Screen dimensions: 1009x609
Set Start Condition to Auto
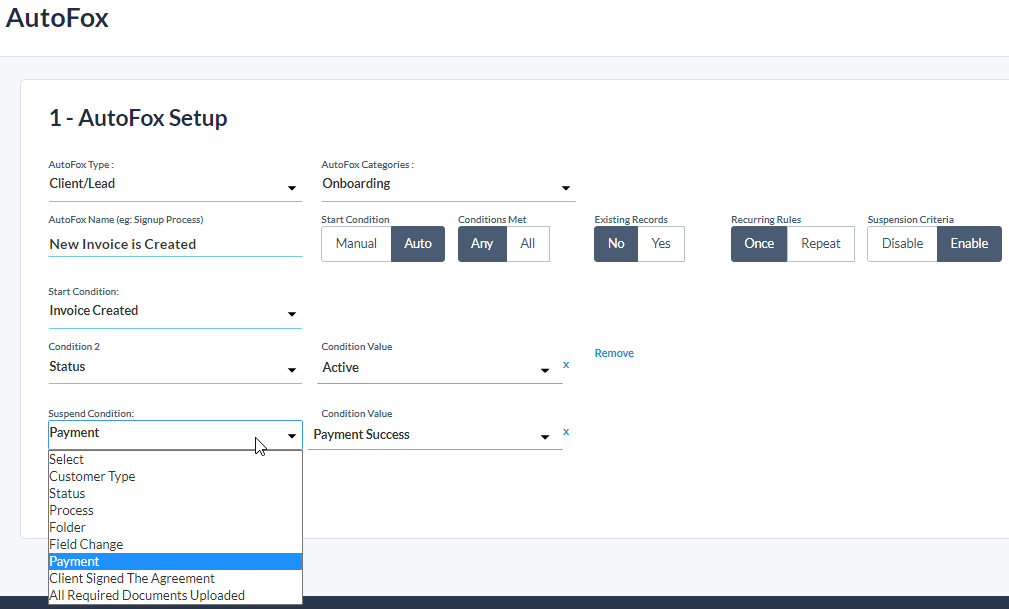coord(418,244)
